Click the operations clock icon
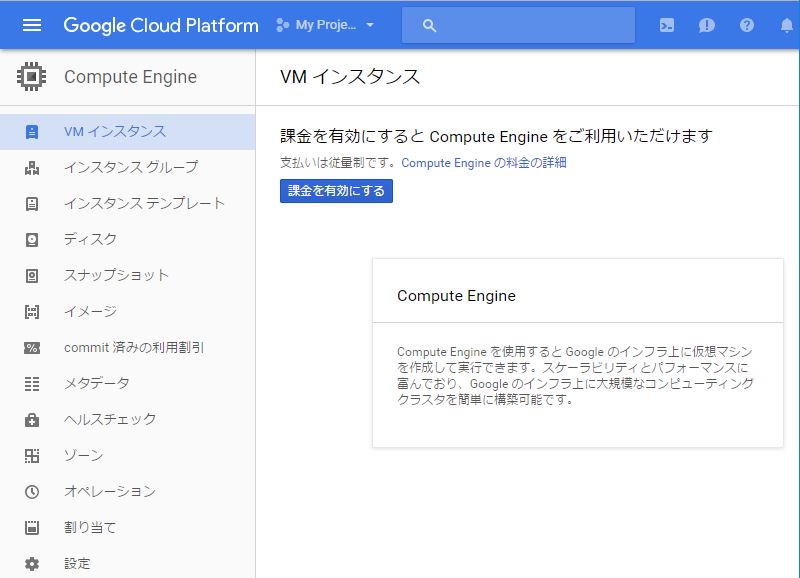The height and width of the screenshot is (578, 800). (32, 491)
